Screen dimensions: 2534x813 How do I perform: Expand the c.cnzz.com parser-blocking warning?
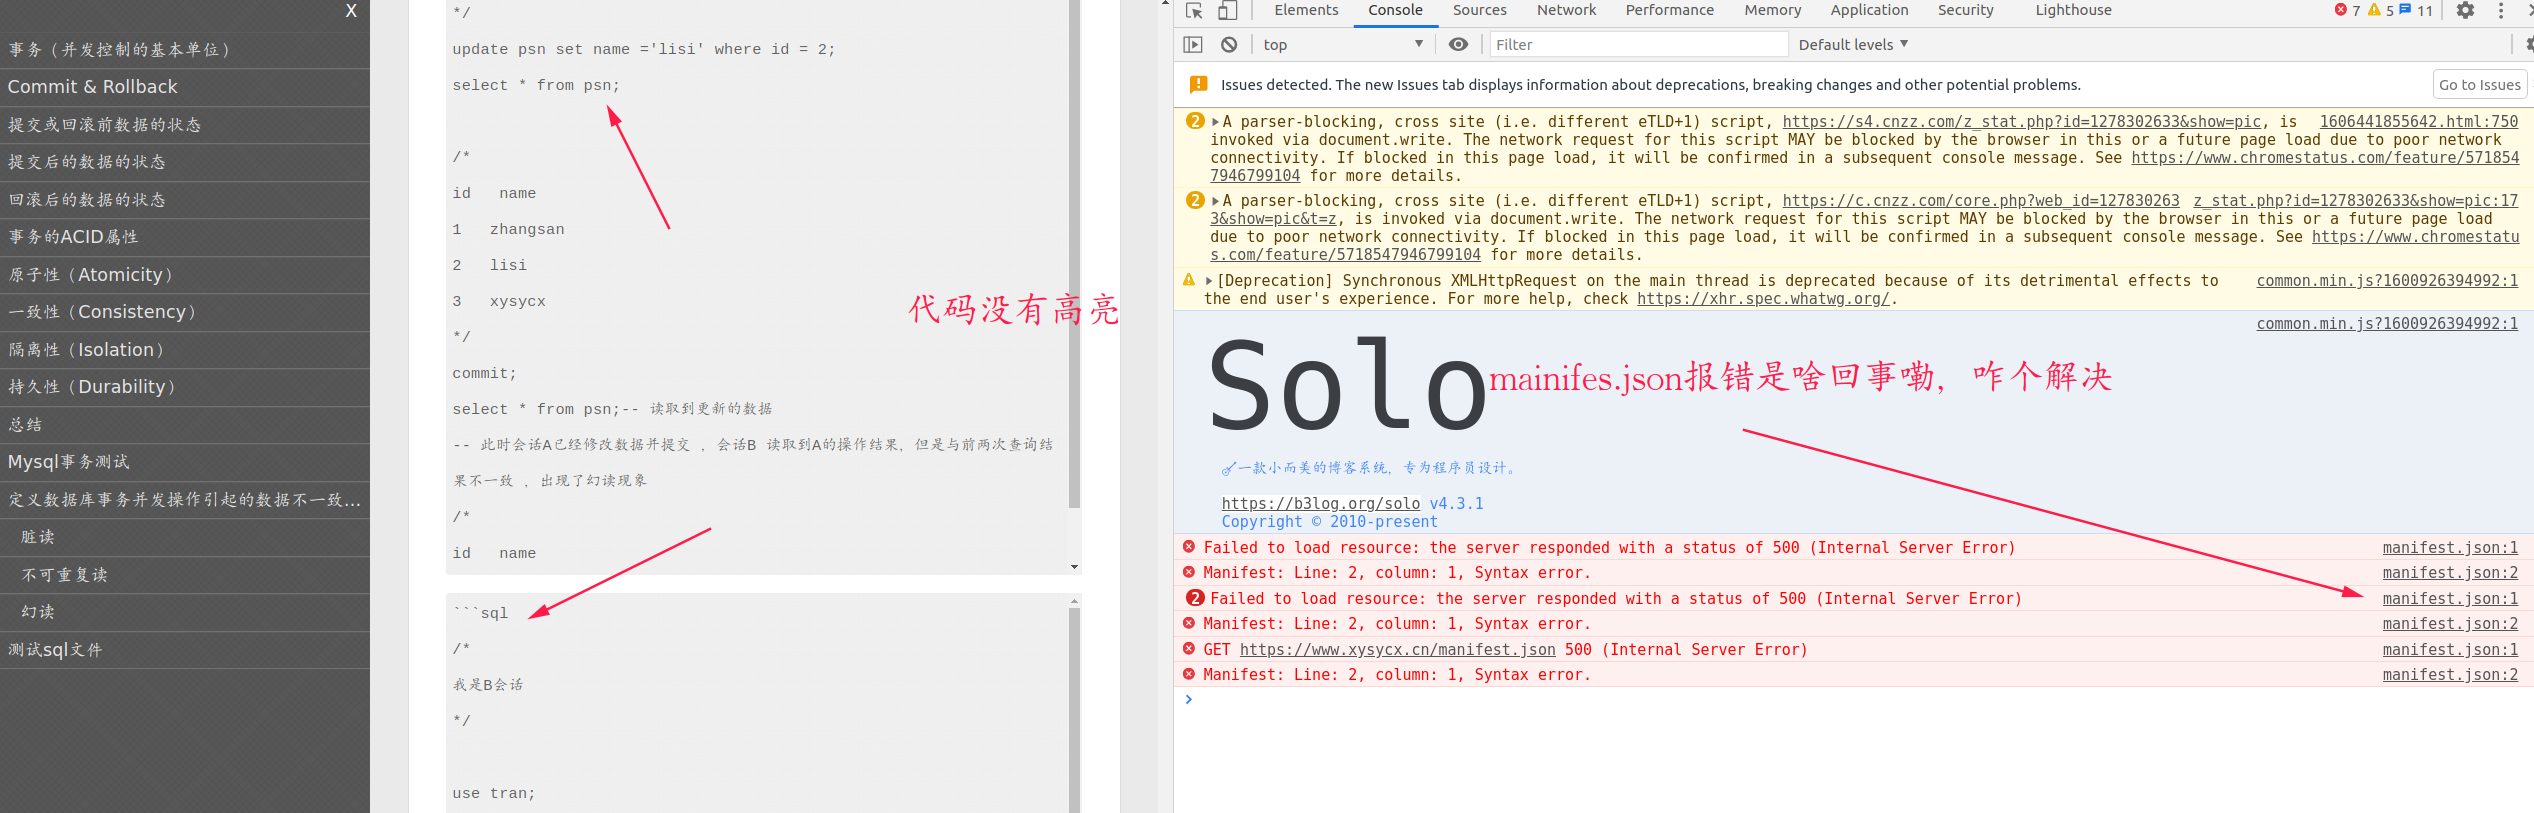pyautogui.click(x=1215, y=201)
